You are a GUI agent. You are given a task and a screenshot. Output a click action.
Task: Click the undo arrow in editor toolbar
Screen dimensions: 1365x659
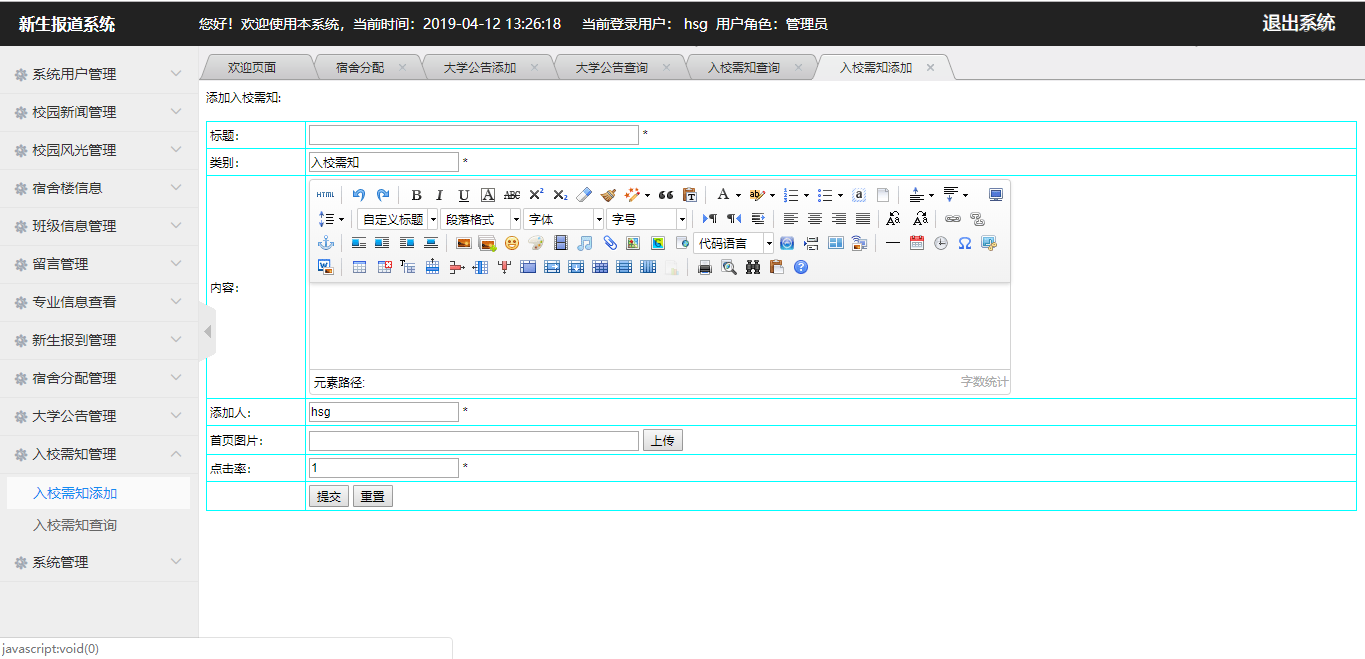359,195
